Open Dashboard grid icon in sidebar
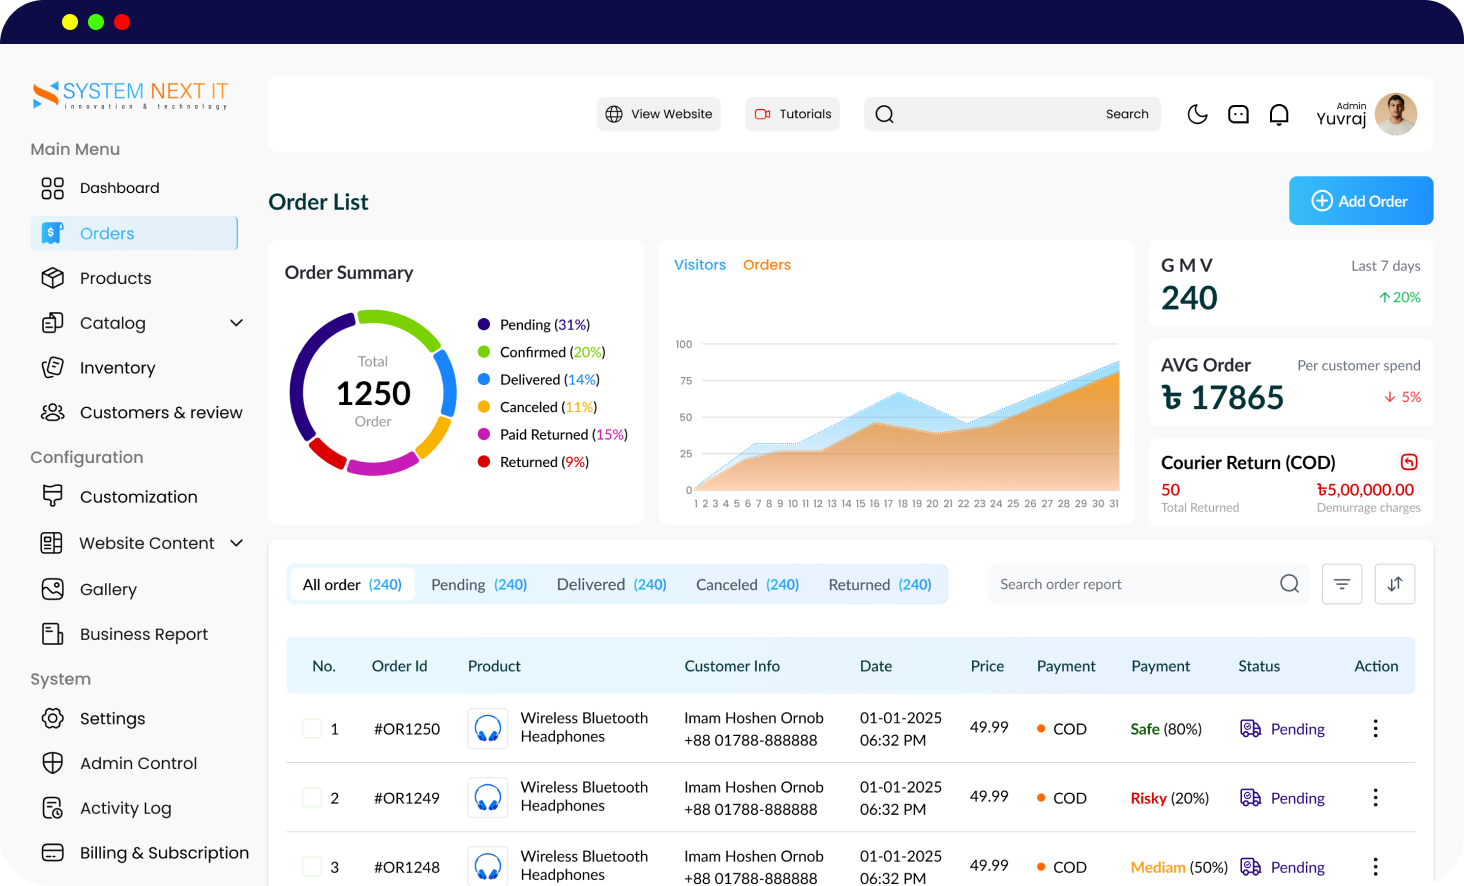 (x=52, y=188)
